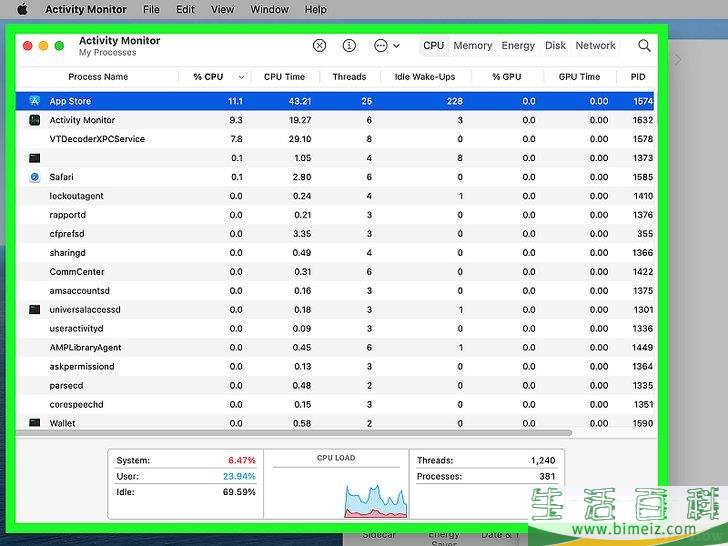The height and width of the screenshot is (546, 728).
Task: Select the rapportd process
Action: tap(67, 215)
